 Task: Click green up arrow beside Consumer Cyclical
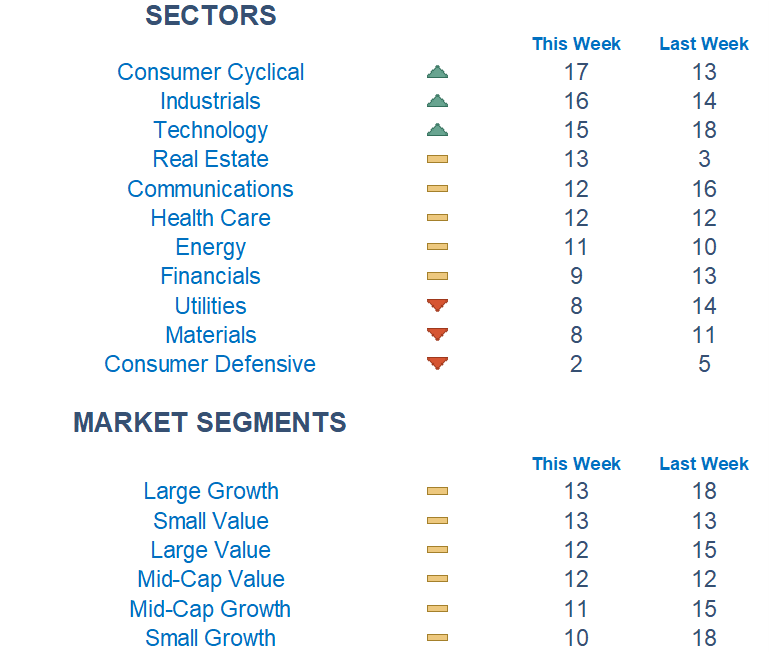437,72
